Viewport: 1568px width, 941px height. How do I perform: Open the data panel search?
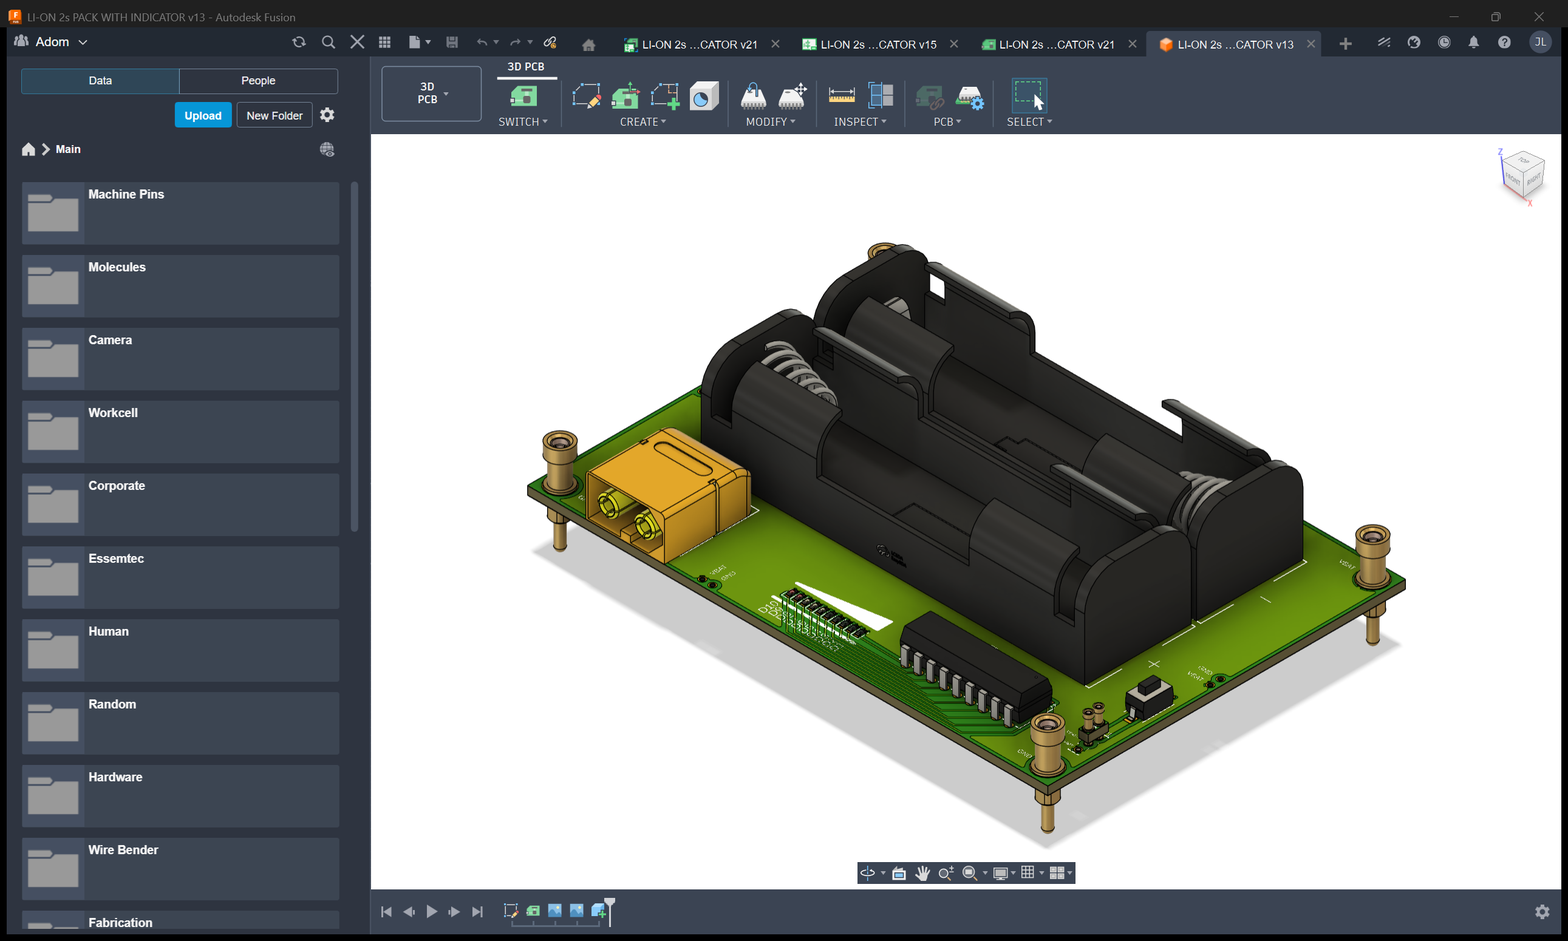pyautogui.click(x=328, y=42)
